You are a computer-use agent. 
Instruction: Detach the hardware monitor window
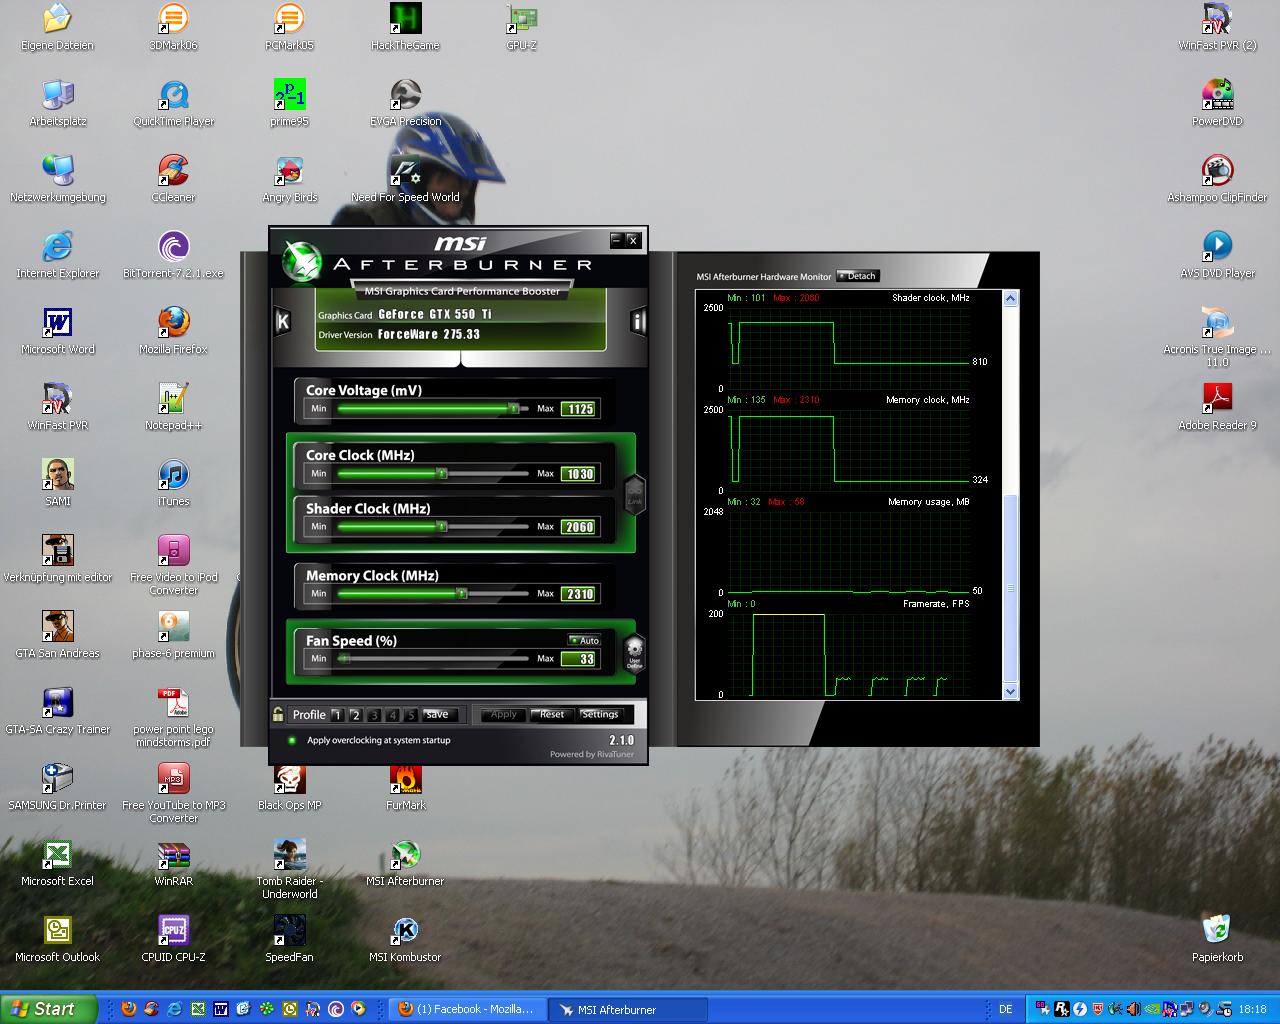858,276
